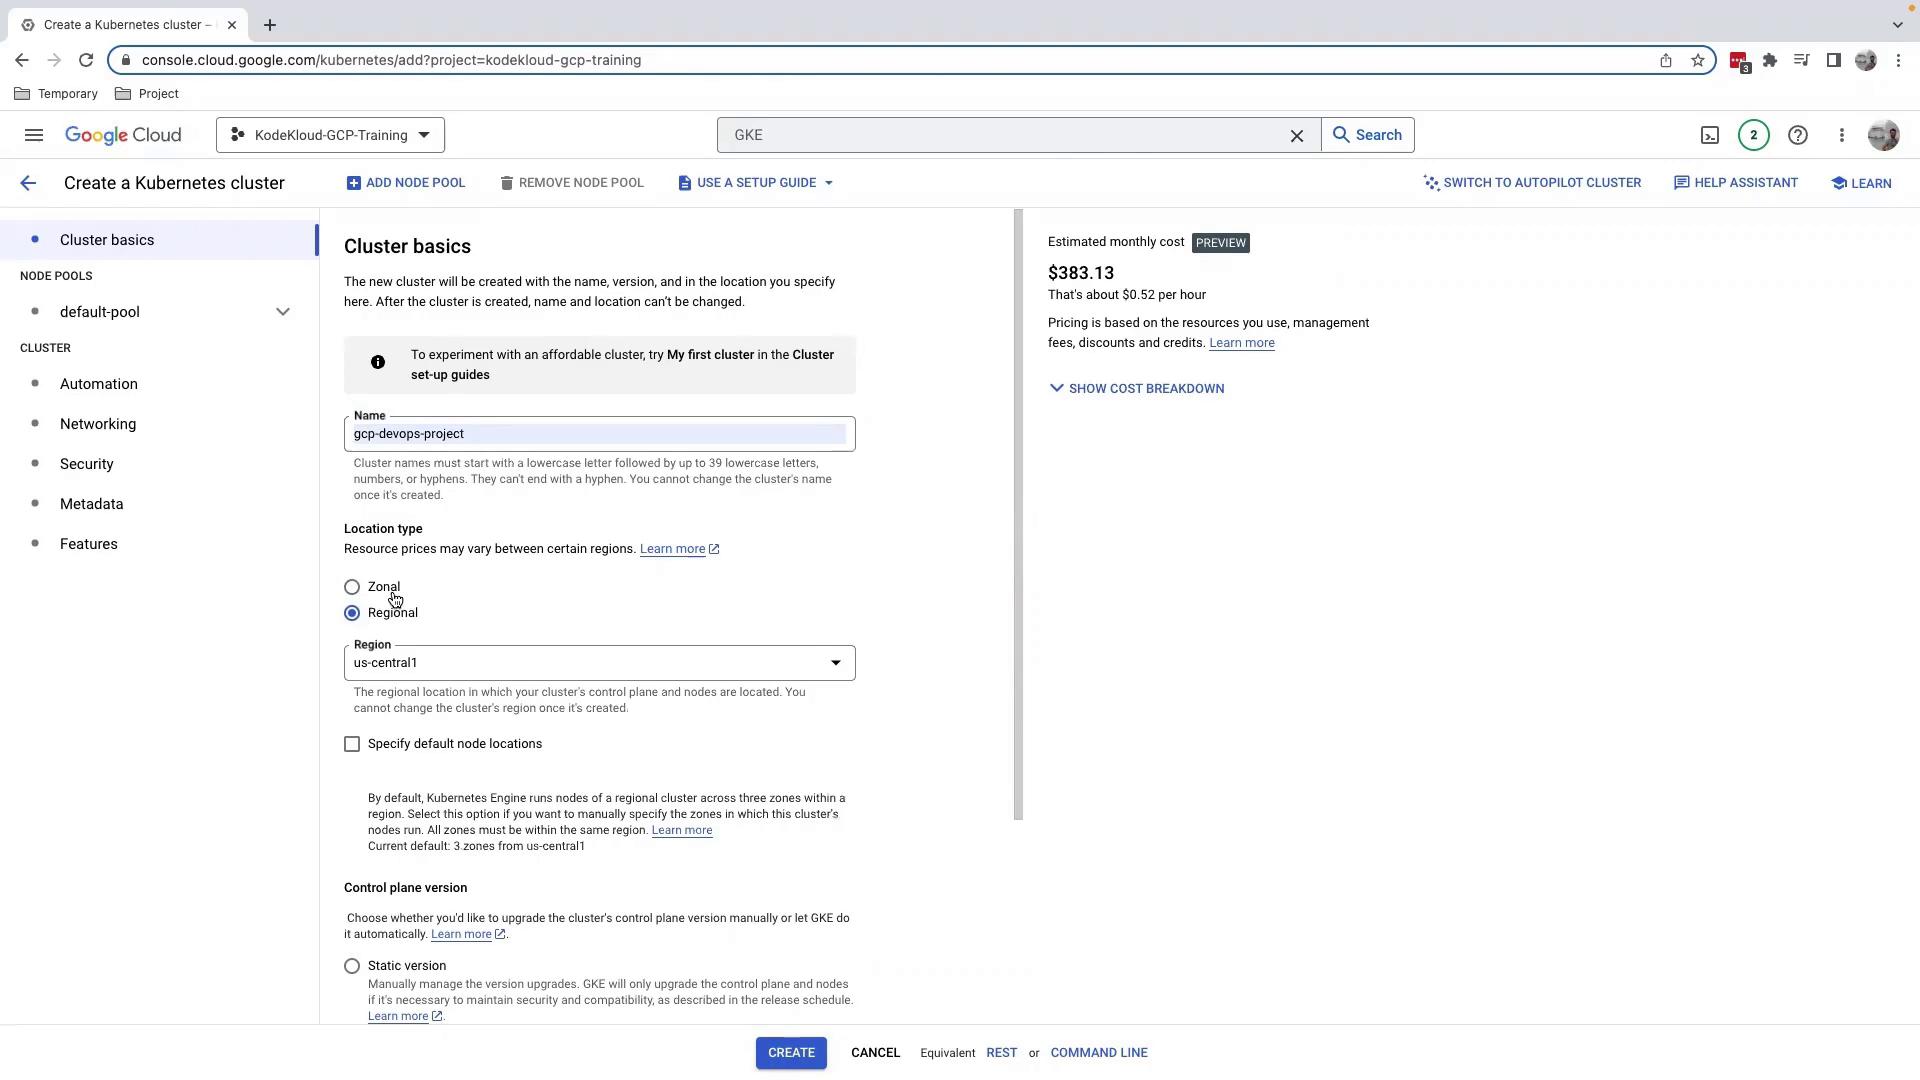Expand the default-pool node pool chevron
Image resolution: width=1920 pixels, height=1080 pixels.
(x=283, y=312)
